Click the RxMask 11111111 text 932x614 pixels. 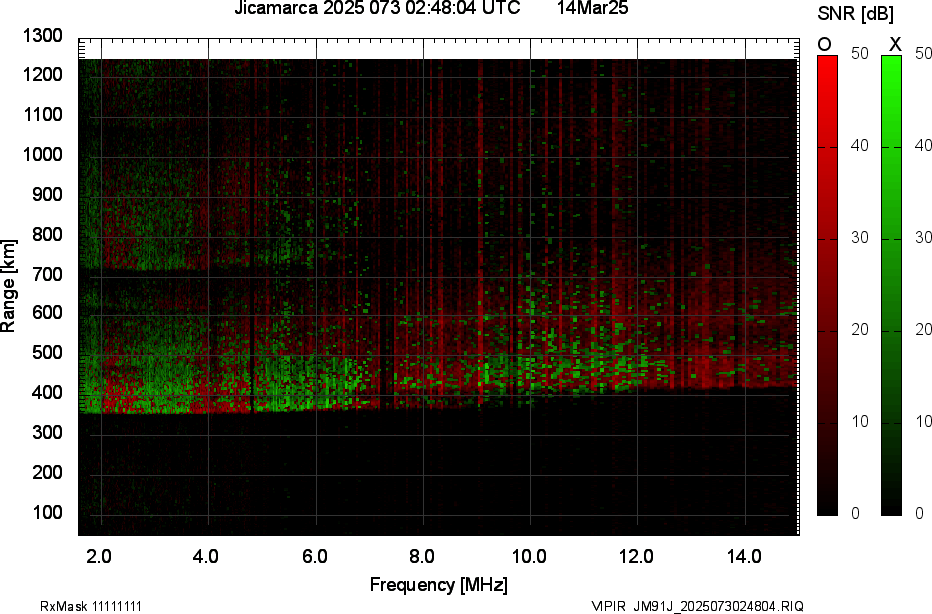tap(75, 606)
